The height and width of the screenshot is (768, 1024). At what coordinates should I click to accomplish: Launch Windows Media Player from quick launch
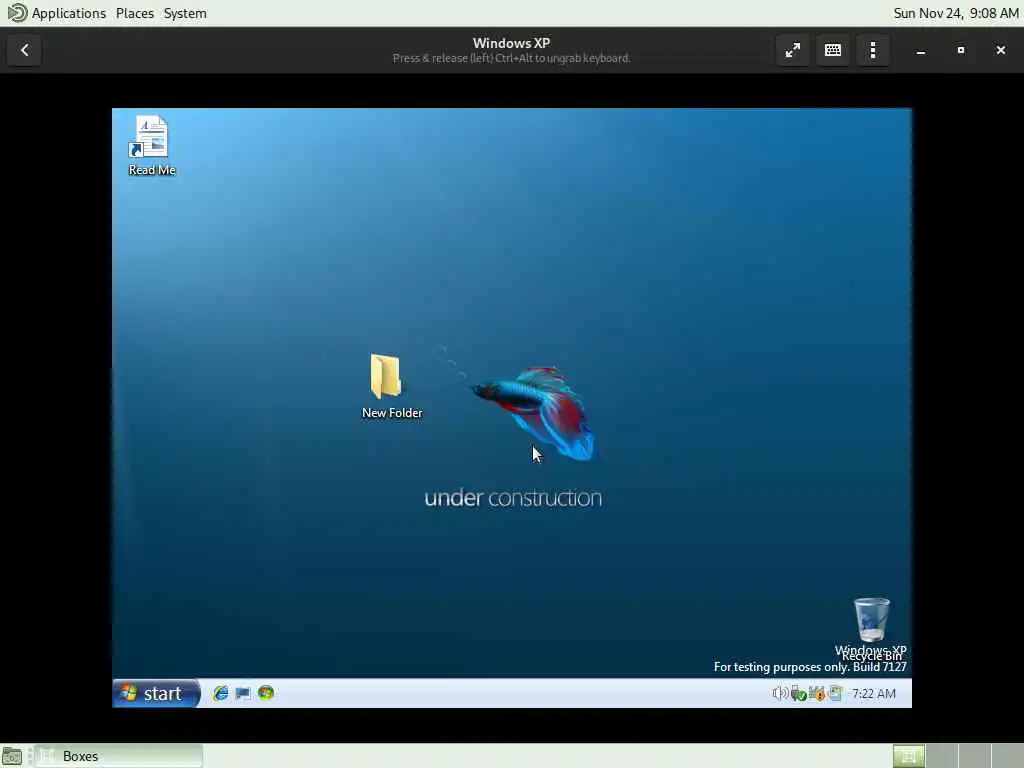pyautogui.click(x=266, y=693)
